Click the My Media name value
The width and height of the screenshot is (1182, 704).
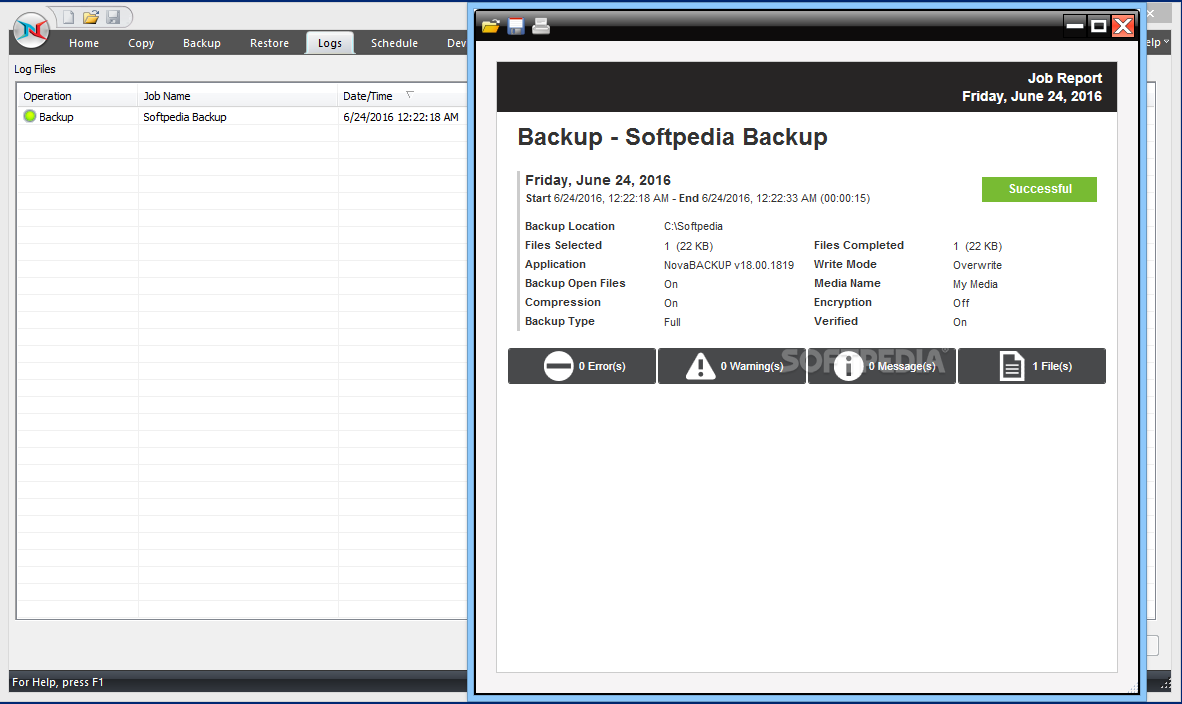point(975,284)
